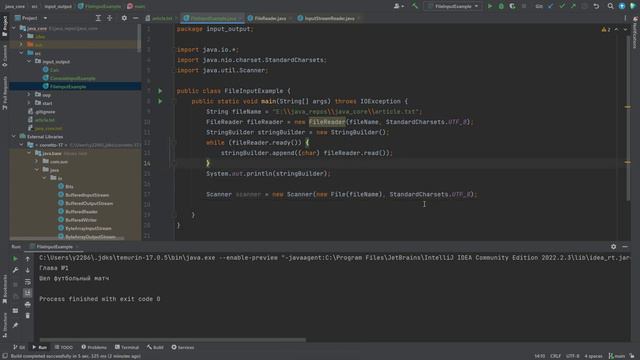Open Run panel settings gear
Image resolution: width=640 pixels, height=360 pixels.
point(613,247)
